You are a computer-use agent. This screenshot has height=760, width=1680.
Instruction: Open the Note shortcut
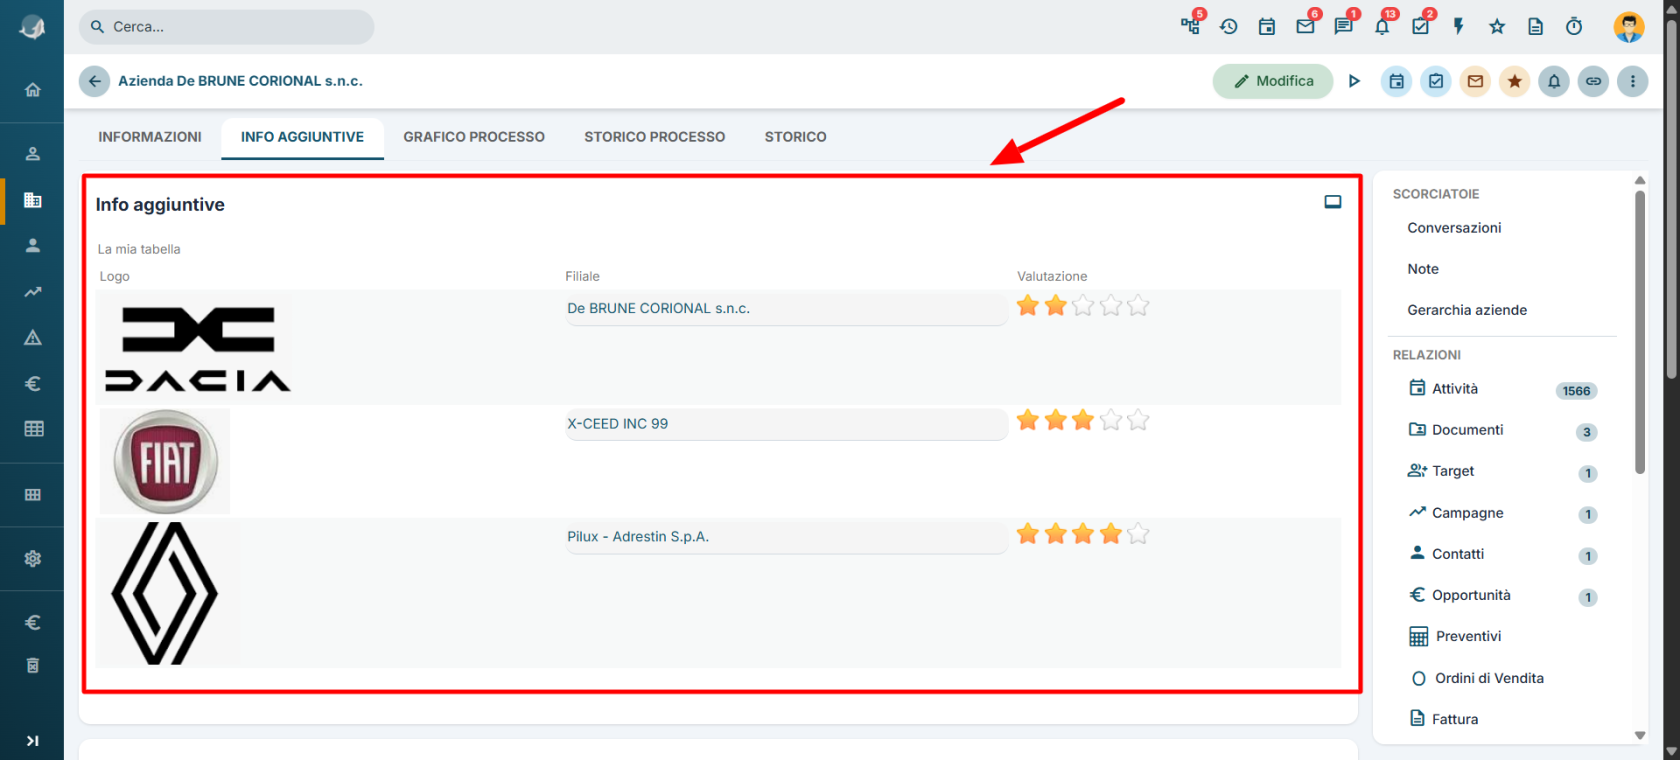click(1423, 269)
